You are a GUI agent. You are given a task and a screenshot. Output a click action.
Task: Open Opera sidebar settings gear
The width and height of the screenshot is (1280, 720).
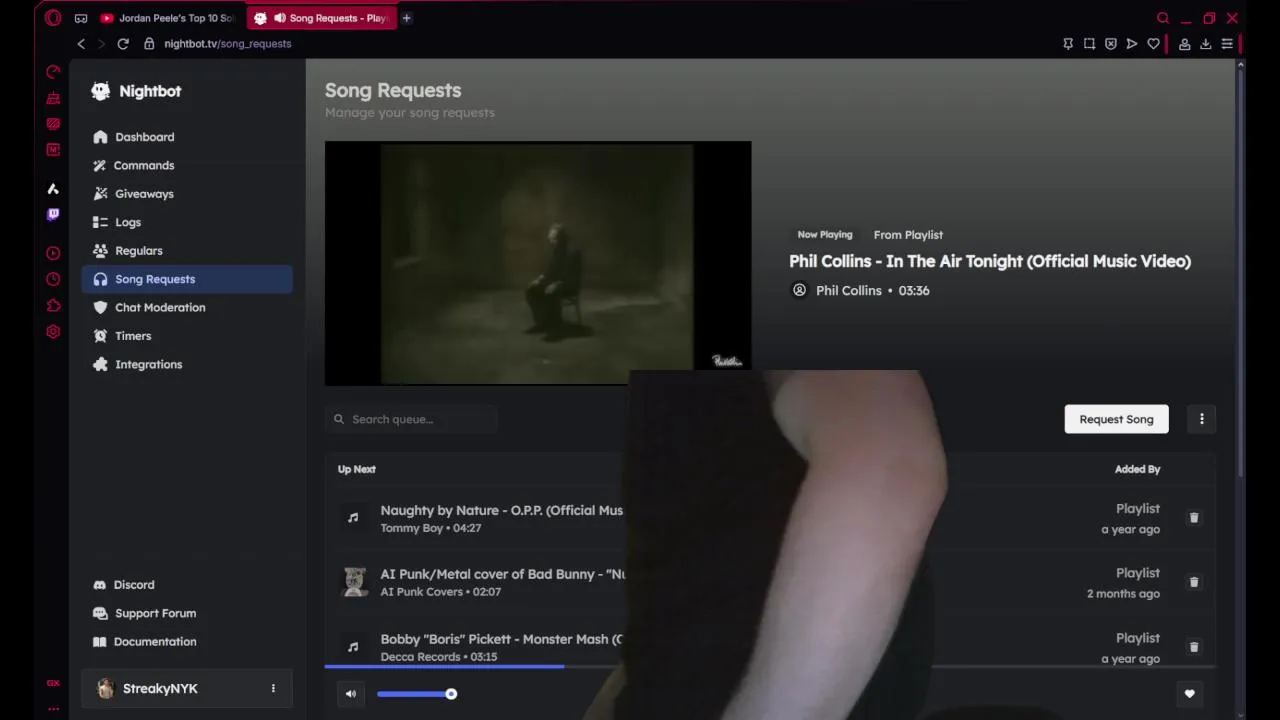[x=53, y=332]
